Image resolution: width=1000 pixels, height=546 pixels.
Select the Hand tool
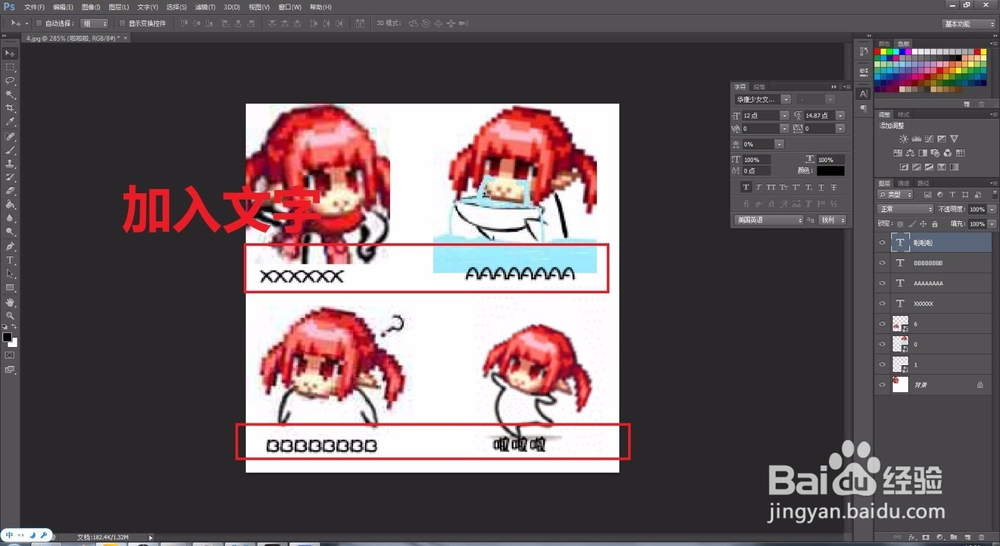(10, 302)
